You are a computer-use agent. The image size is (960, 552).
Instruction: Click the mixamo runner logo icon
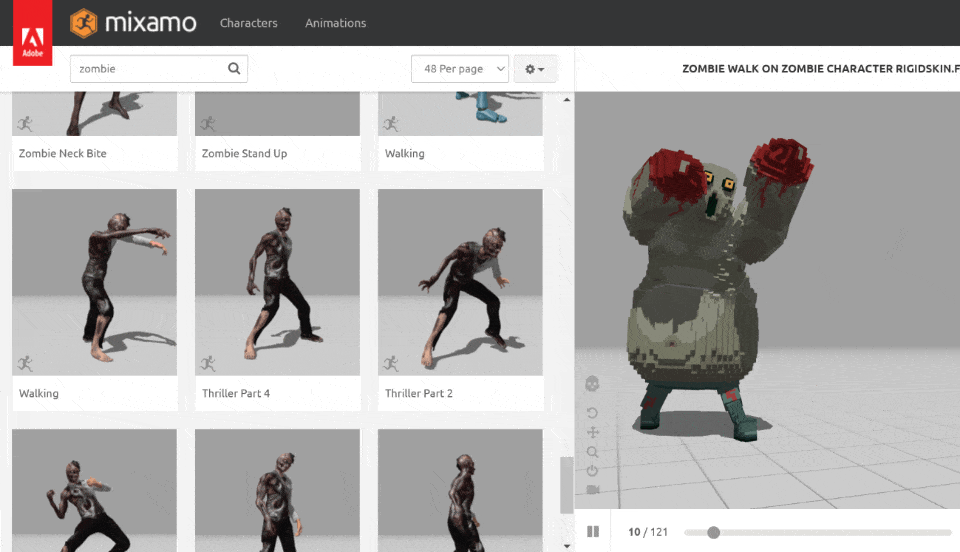click(x=83, y=23)
